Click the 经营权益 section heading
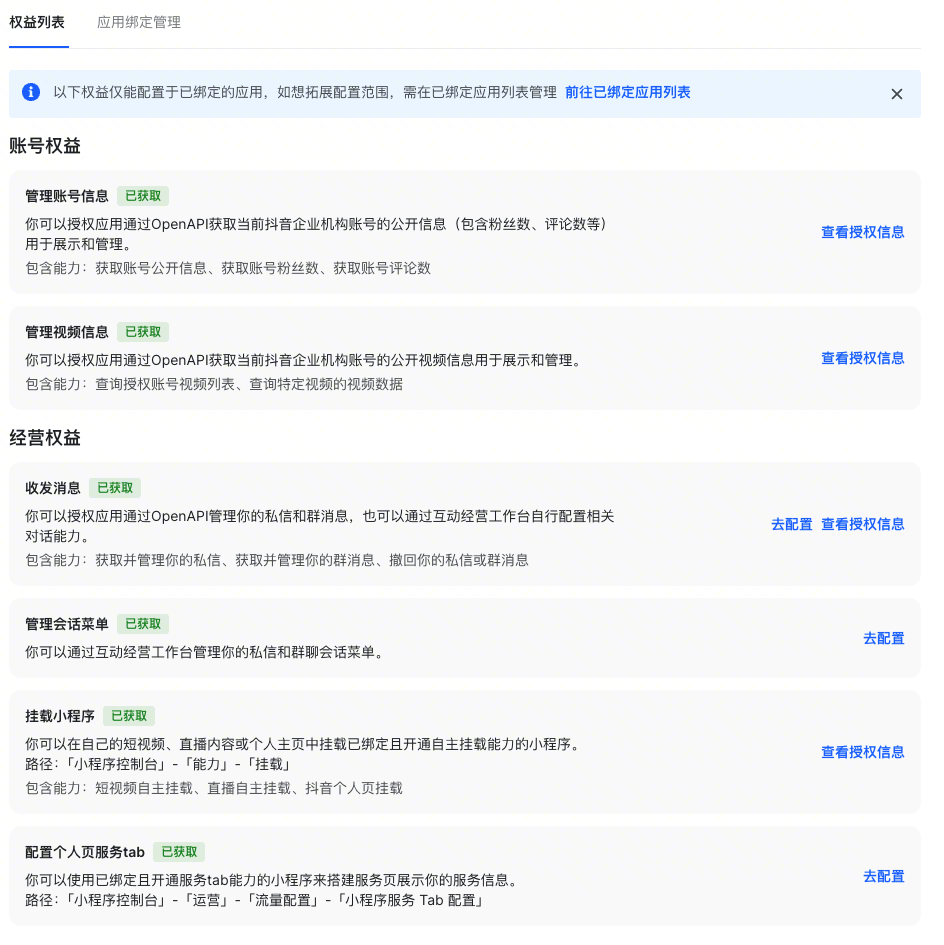Image resolution: width=944 pixels, height=945 pixels. point(45,438)
